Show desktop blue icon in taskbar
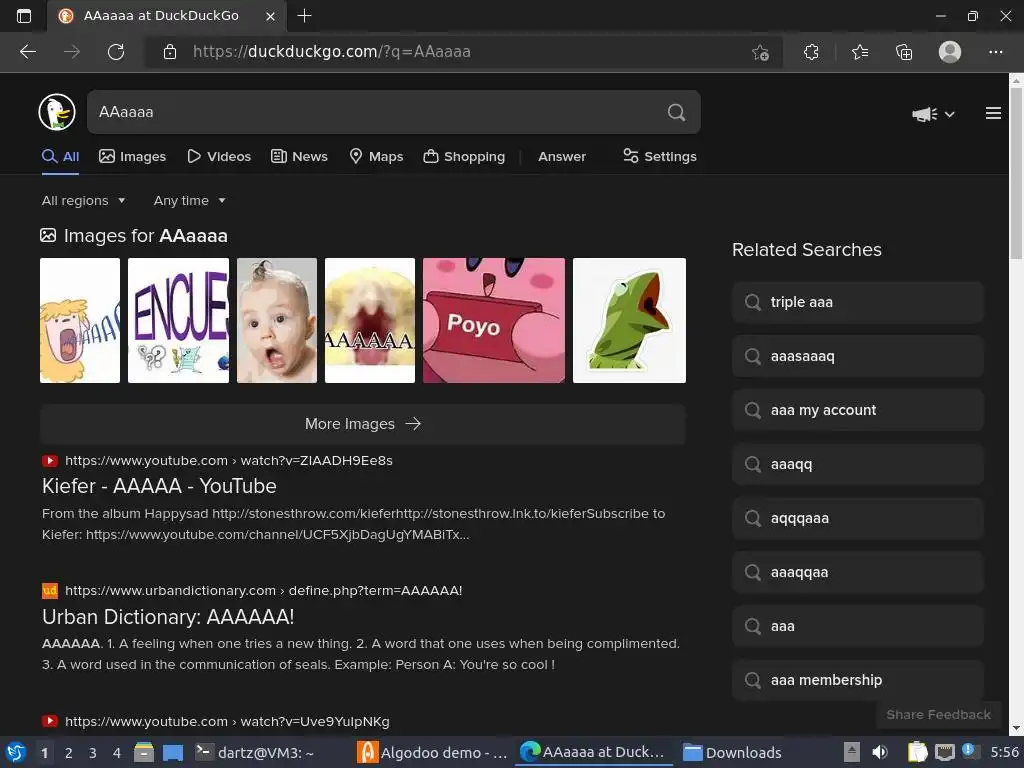The width and height of the screenshot is (1024, 768). pos(172,753)
